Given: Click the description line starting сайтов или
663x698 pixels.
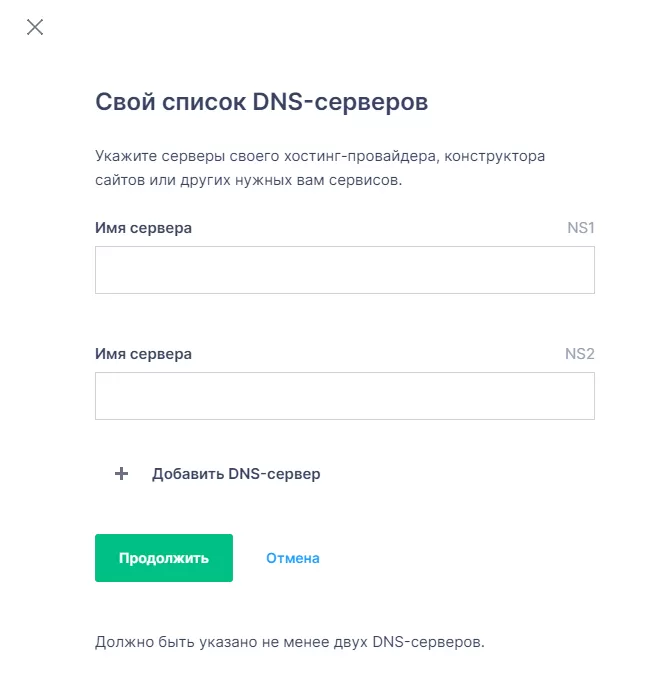Looking at the screenshot, I should coord(248,180).
